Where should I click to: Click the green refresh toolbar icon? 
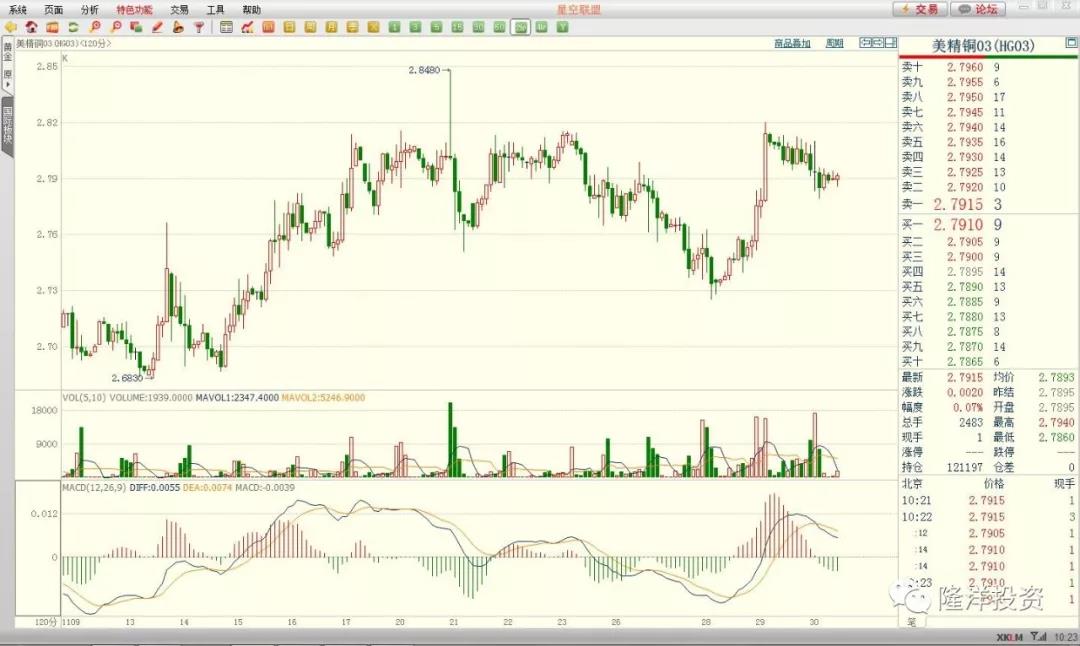tap(73, 28)
